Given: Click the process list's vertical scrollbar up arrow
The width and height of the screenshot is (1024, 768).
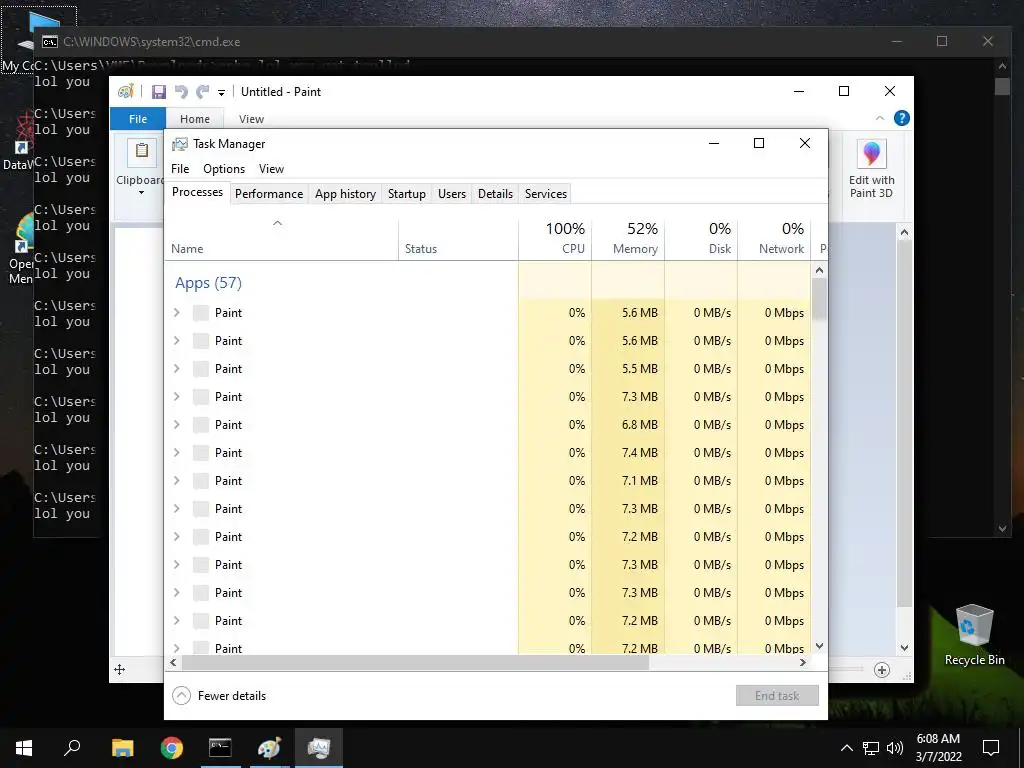Looking at the screenshot, I should 820,270.
